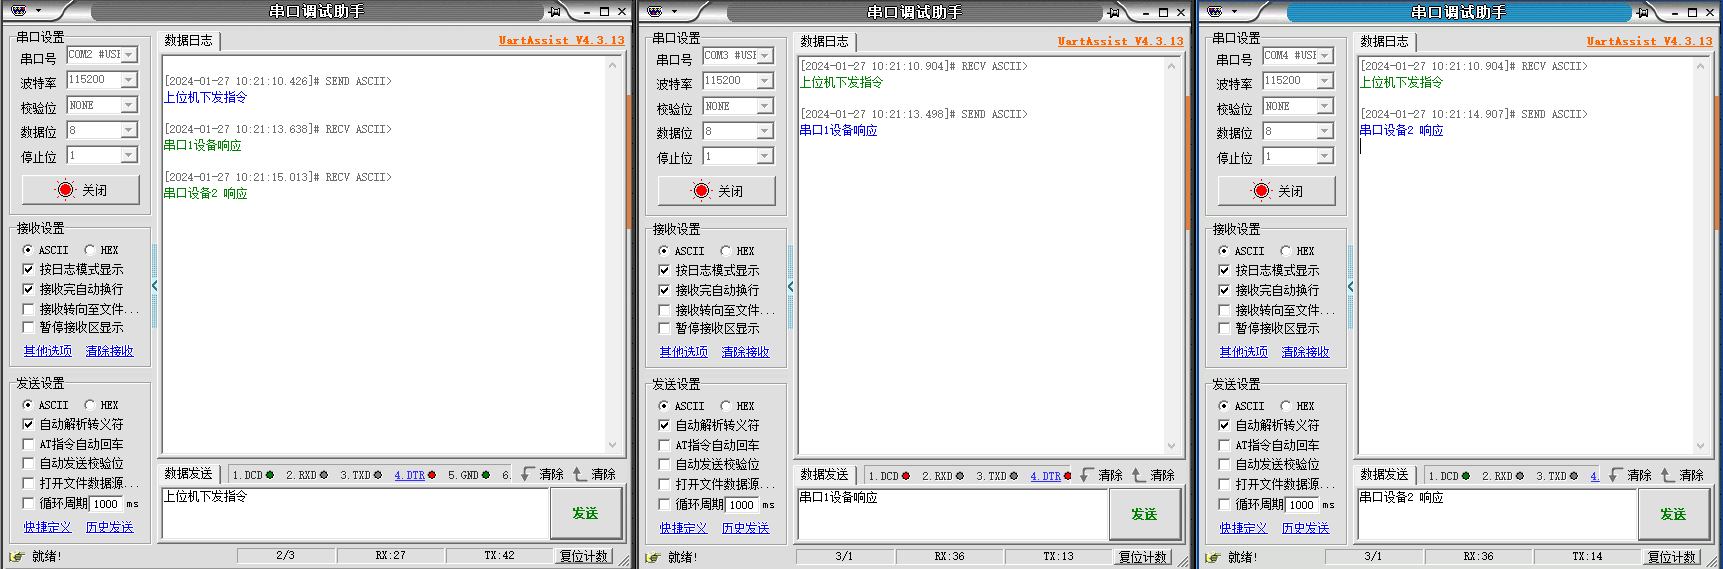Click the hand status icon in the COM4 window
This screenshot has height=569, width=1723.
pos(1213,557)
